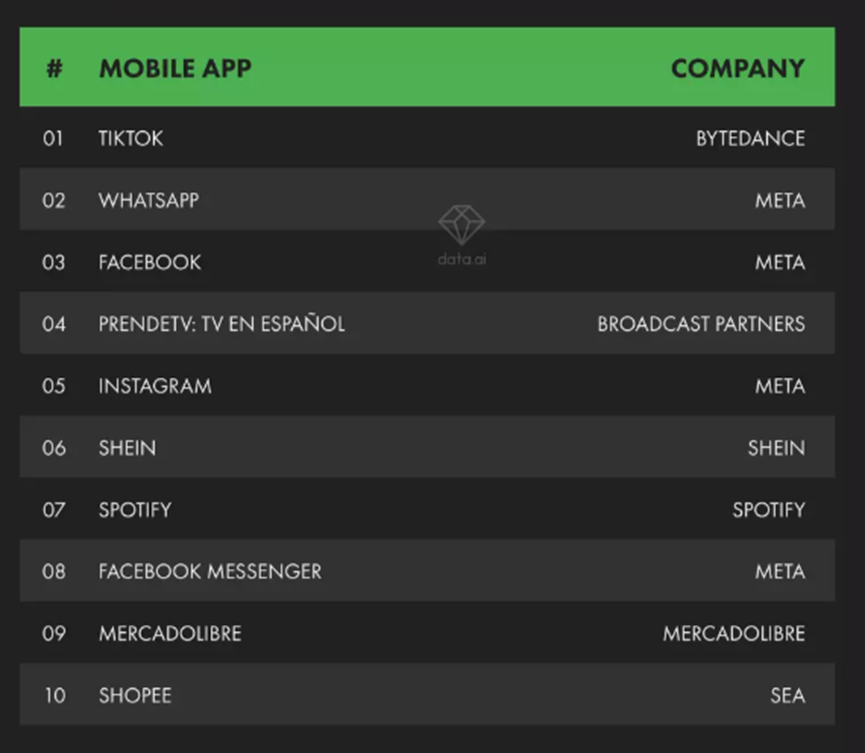Click the MOBILE APP column header
The width and height of the screenshot is (865, 753).
click(175, 68)
